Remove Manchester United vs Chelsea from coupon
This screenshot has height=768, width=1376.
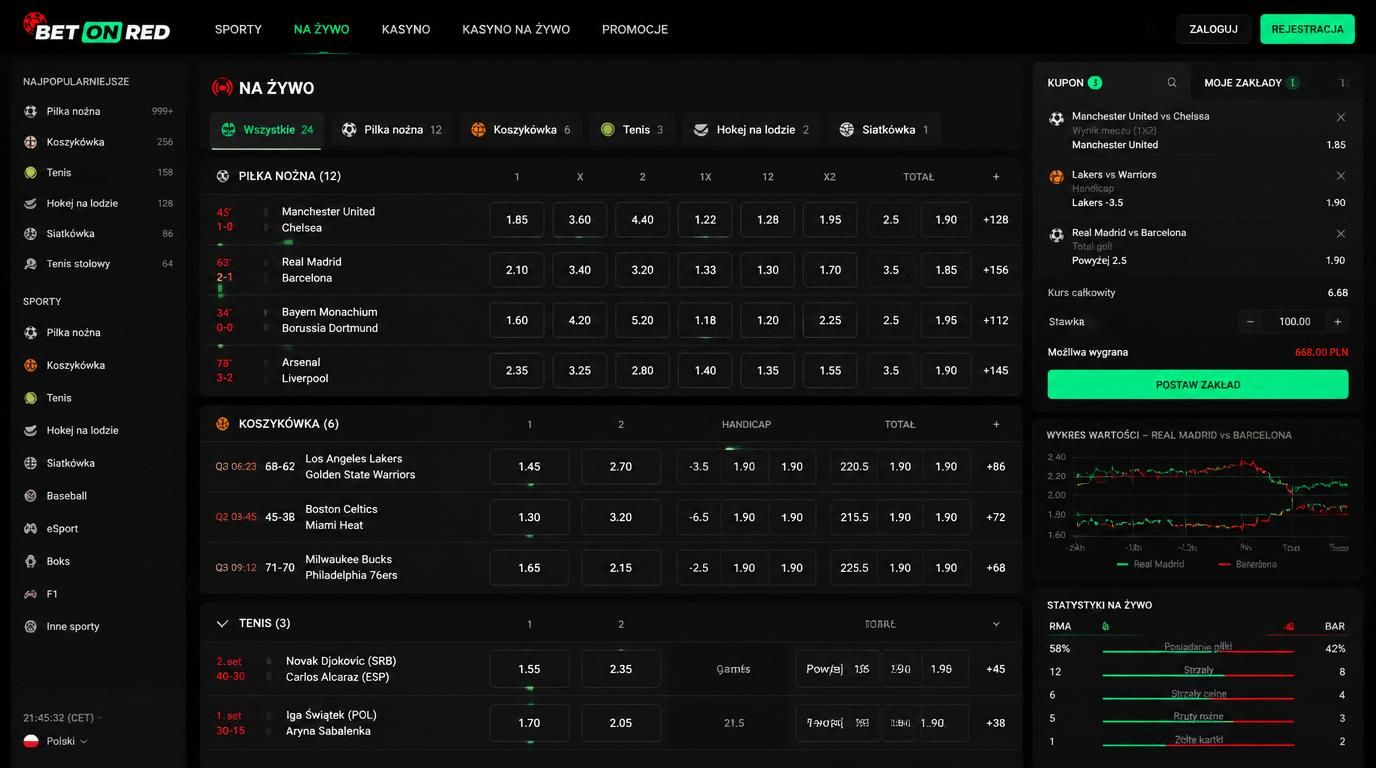pos(1341,117)
